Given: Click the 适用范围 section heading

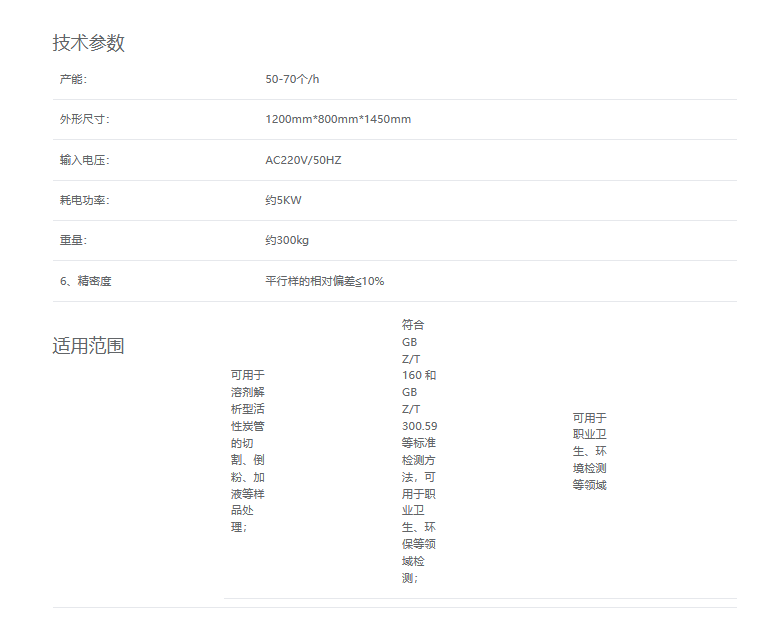Looking at the screenshot, I should pyautogui.click(x=88, y=346).
